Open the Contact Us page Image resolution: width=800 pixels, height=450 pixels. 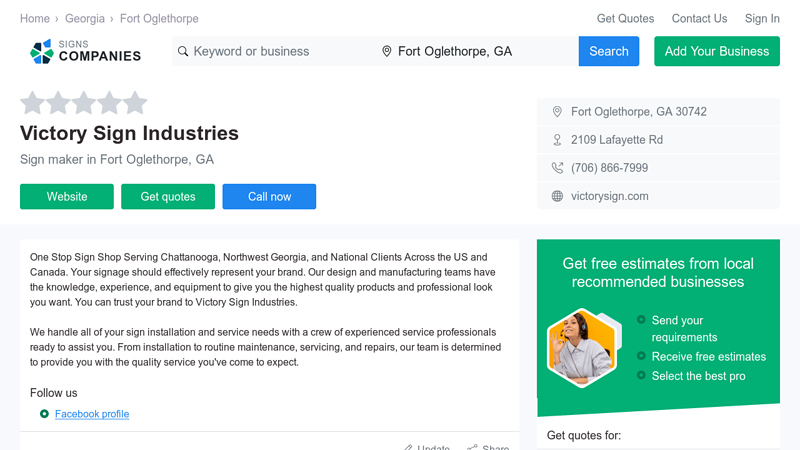pyautogui.click(x=699, y=18)
